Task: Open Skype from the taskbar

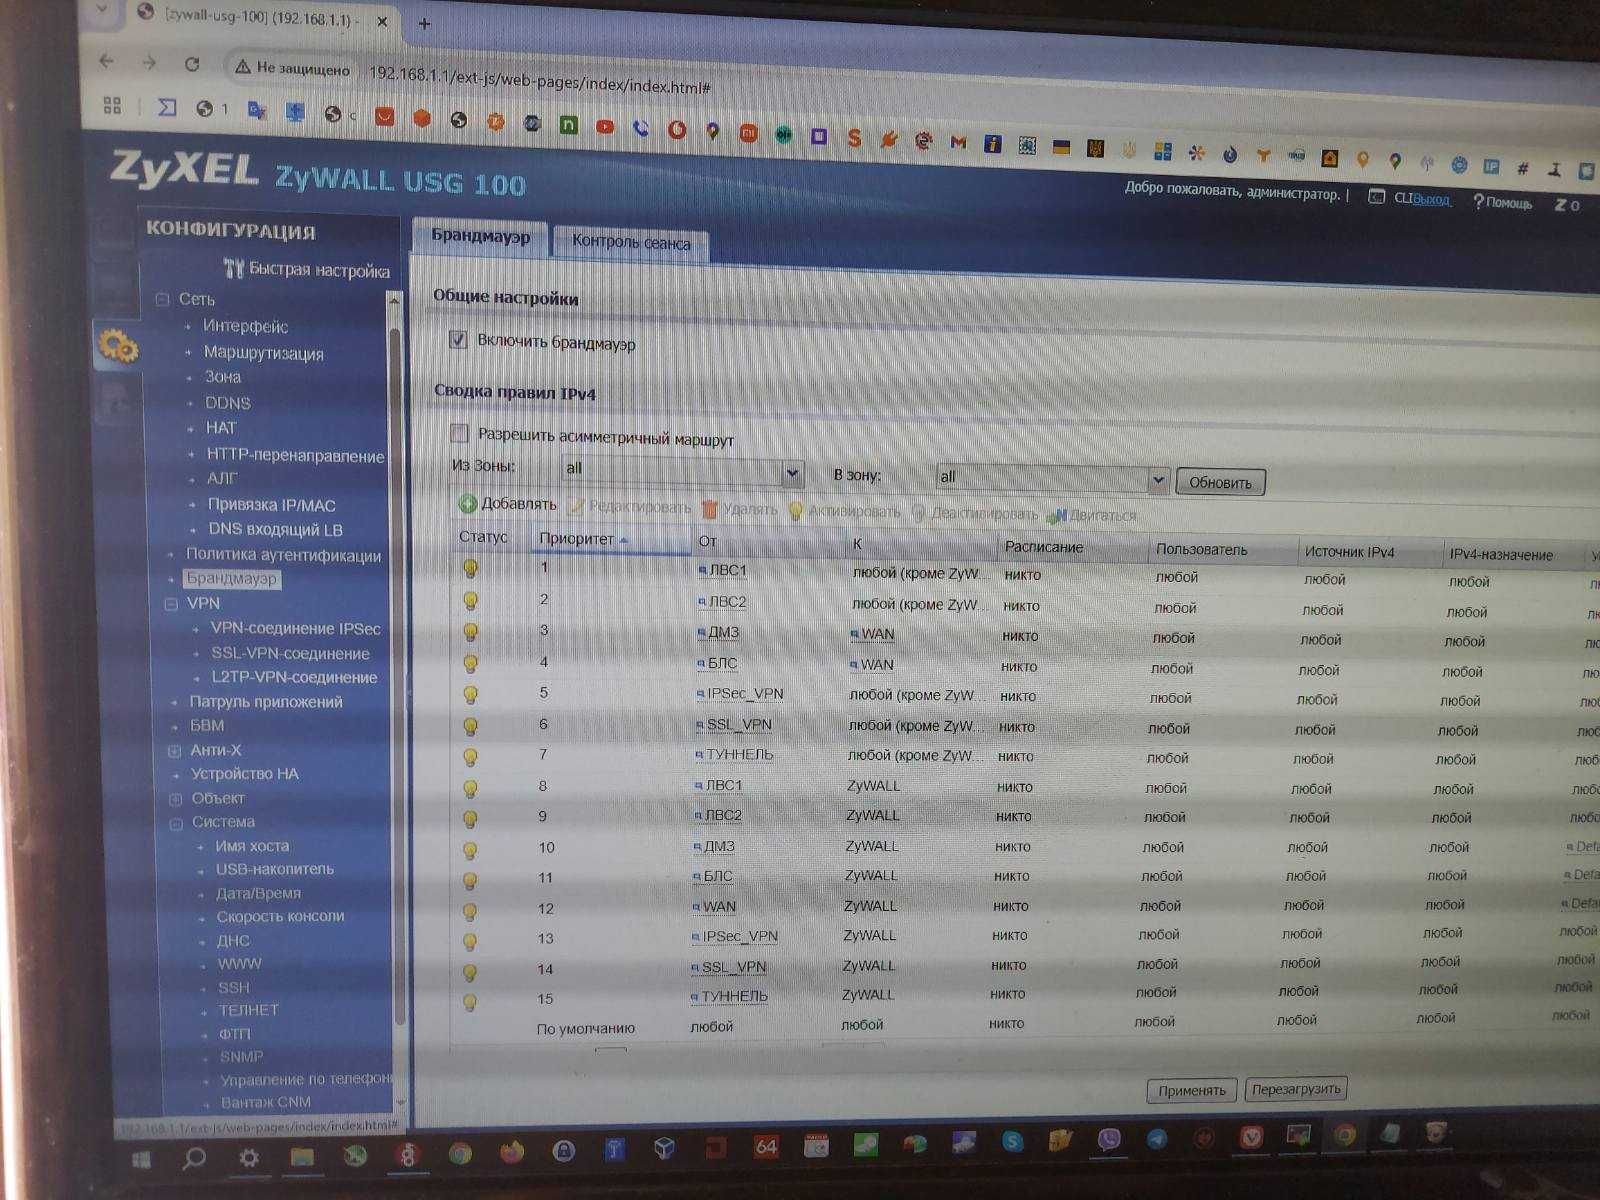Action: tap(1012, 1140)
